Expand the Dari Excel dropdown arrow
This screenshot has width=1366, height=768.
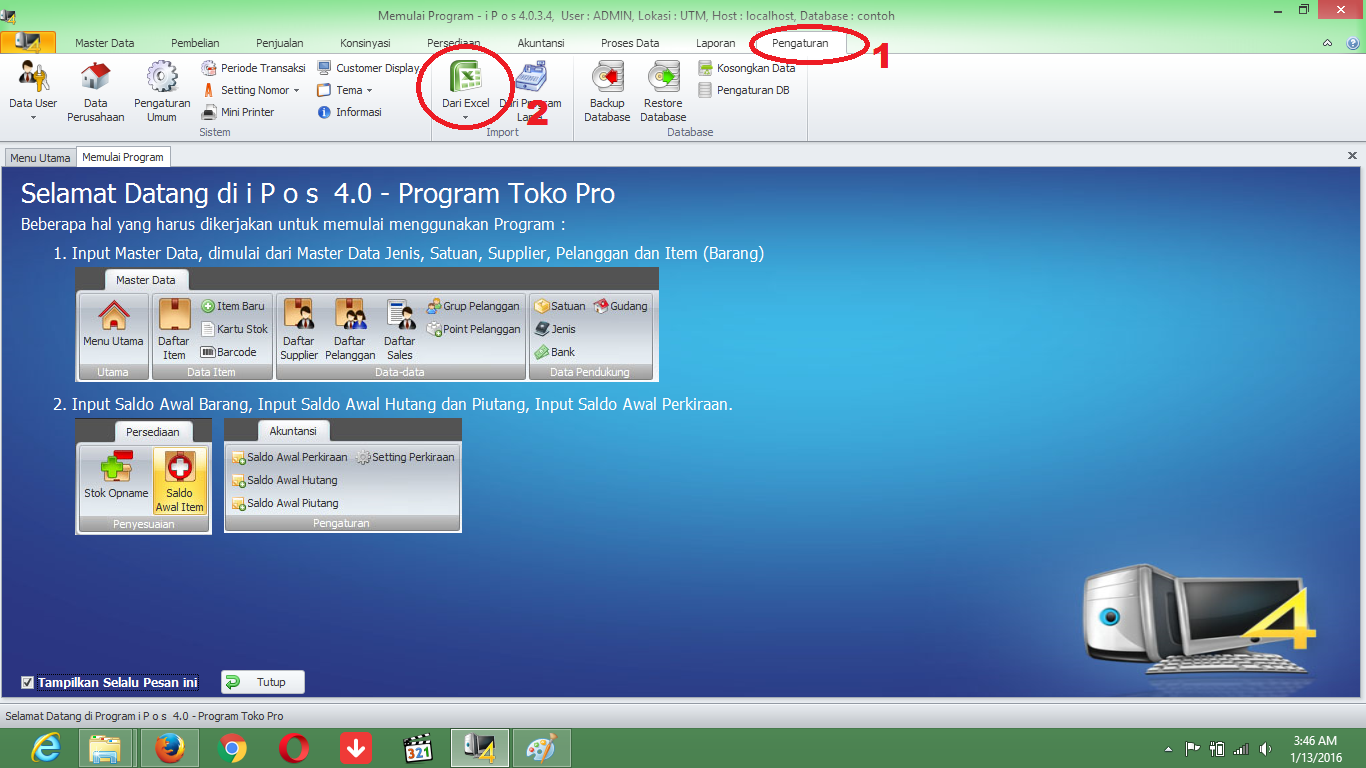pyautogui.click(x=465, y=119)
